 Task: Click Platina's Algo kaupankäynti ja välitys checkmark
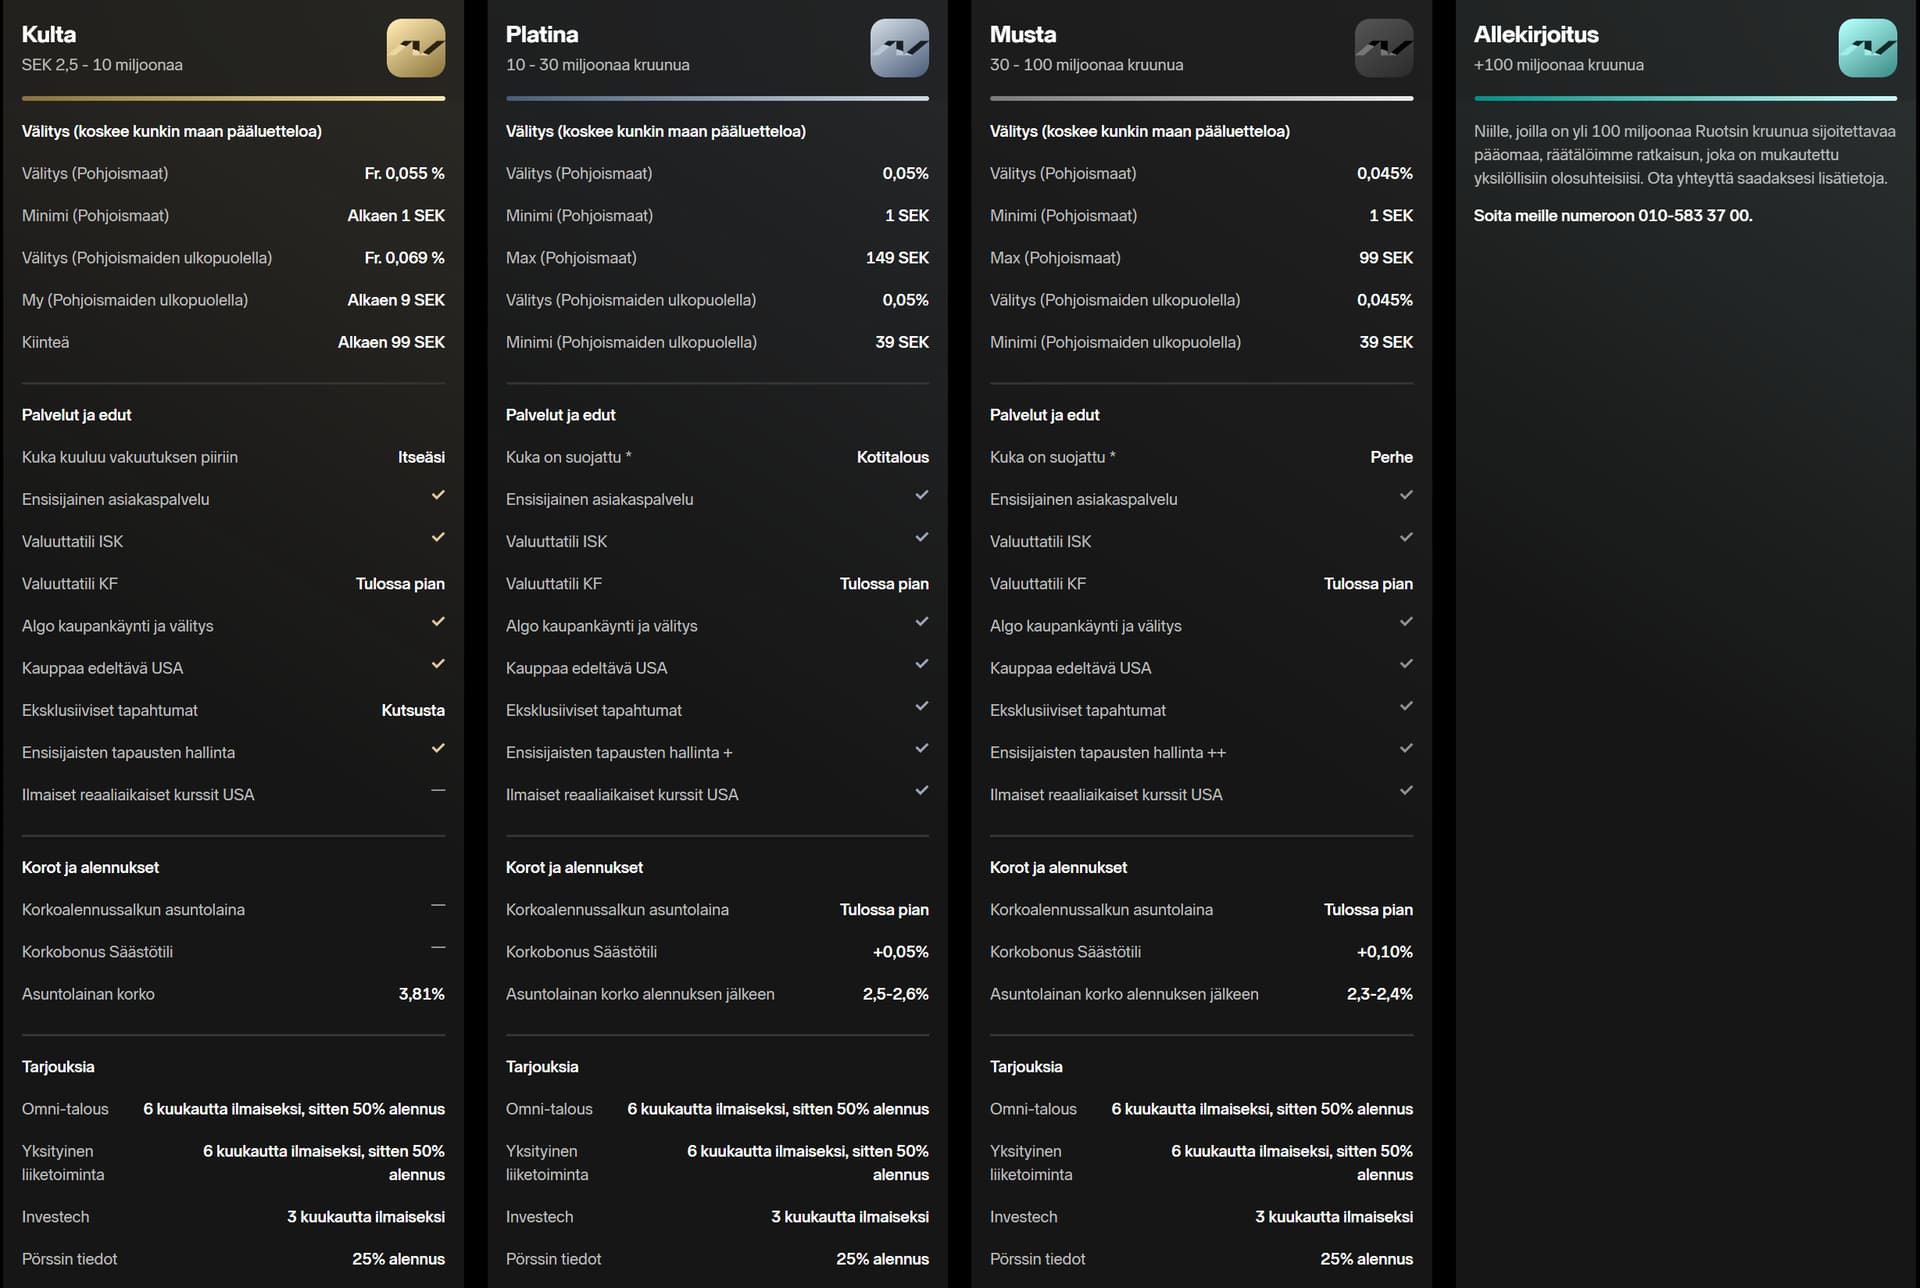(922, 621)
